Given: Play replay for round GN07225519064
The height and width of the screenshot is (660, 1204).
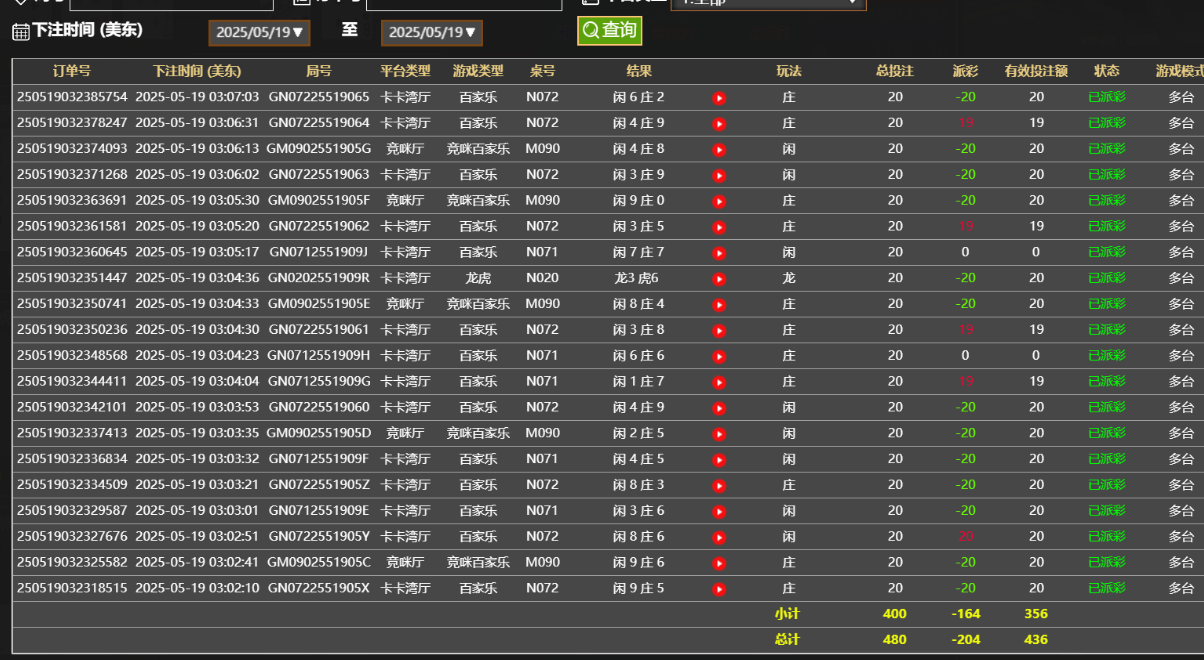Looking at the screenshot, I should point(718,124).
